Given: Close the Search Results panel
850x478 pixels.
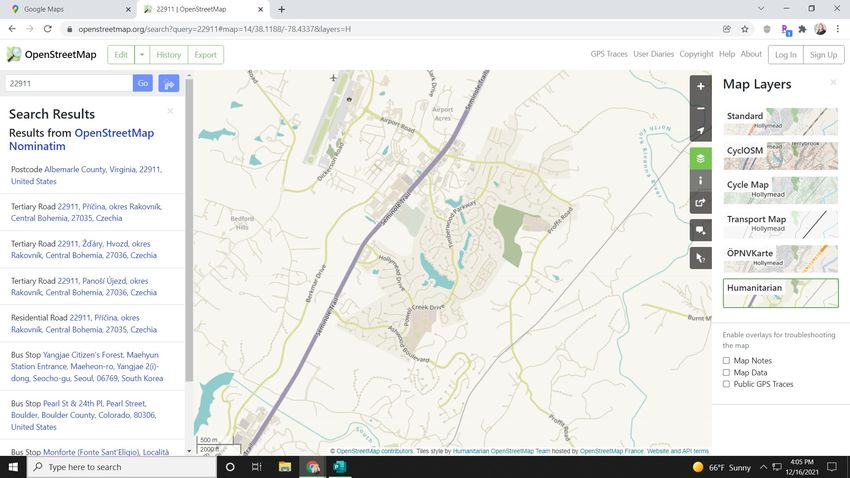Looking at the screenshot, I should (170, 111).
